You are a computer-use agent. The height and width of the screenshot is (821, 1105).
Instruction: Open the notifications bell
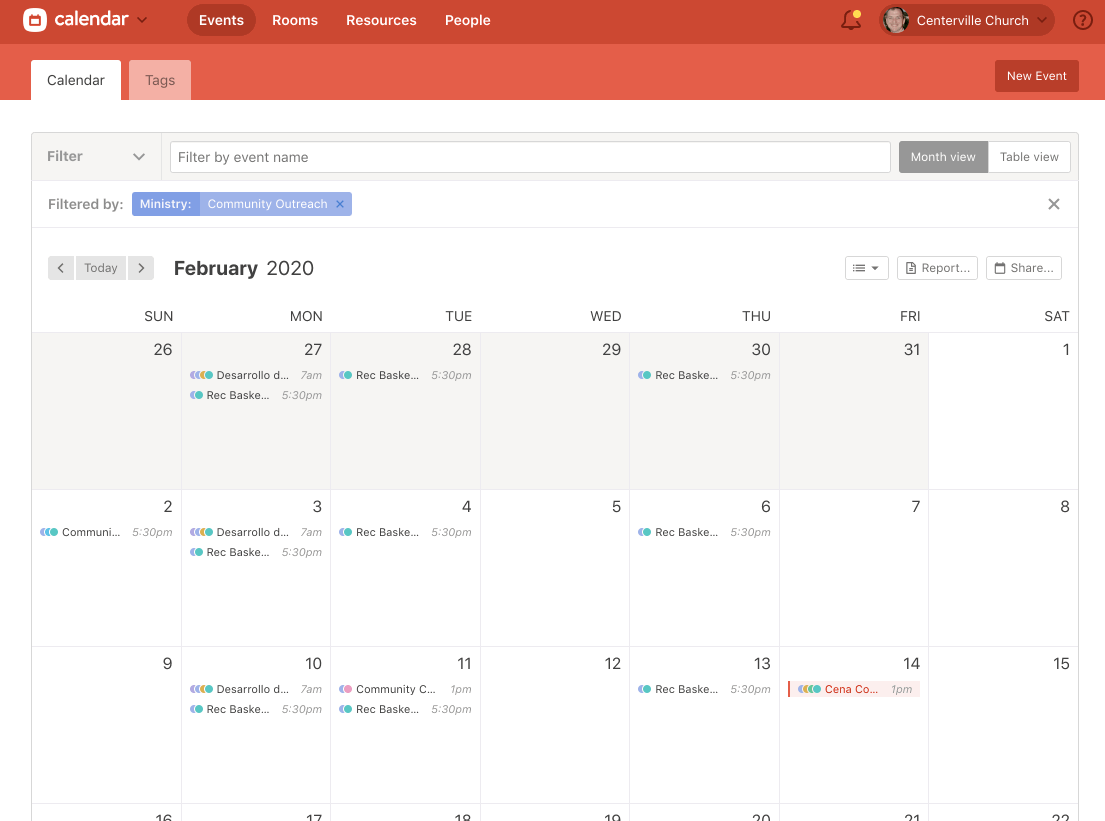click(x=851, y=20)
